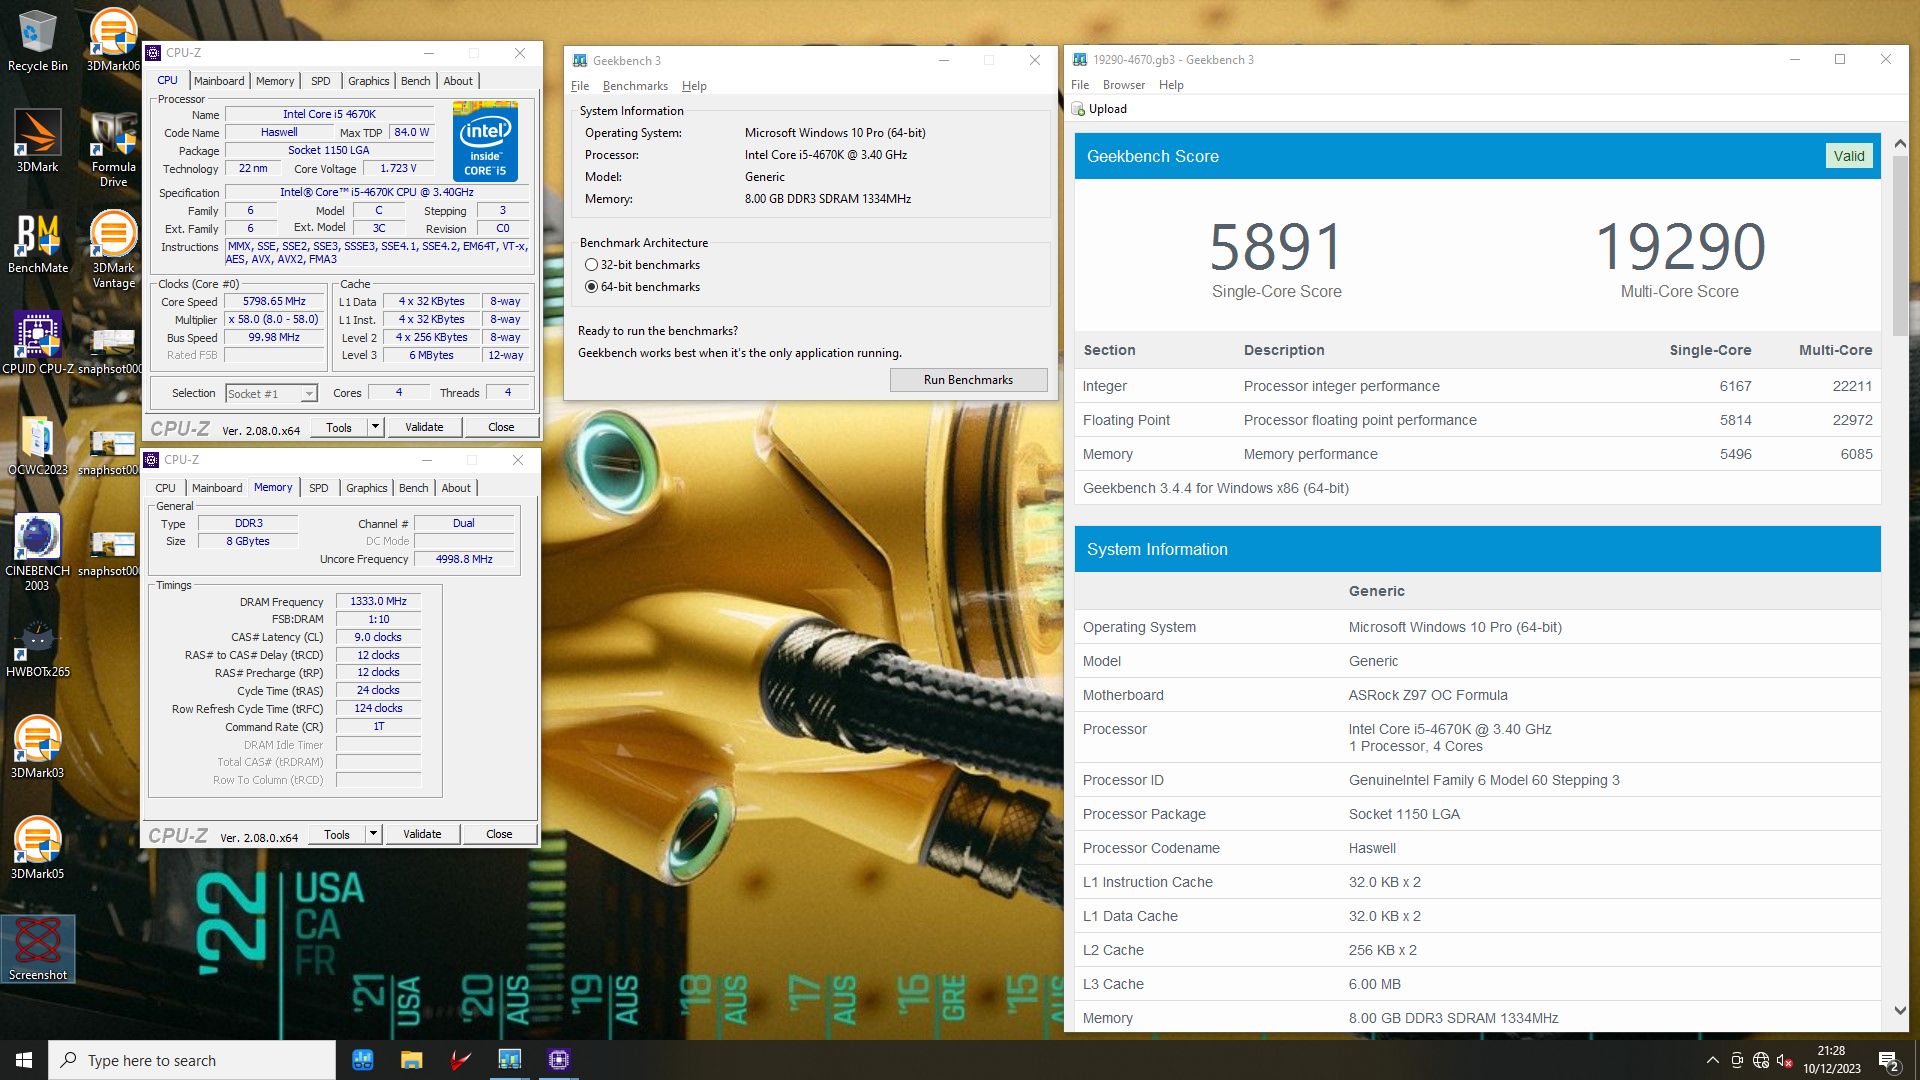The height and width of the screenshot is (1080, 1920).
Task: Click the Upload icon in Geekbench results
Action: pyautogui.click(x=1078, y=109)
